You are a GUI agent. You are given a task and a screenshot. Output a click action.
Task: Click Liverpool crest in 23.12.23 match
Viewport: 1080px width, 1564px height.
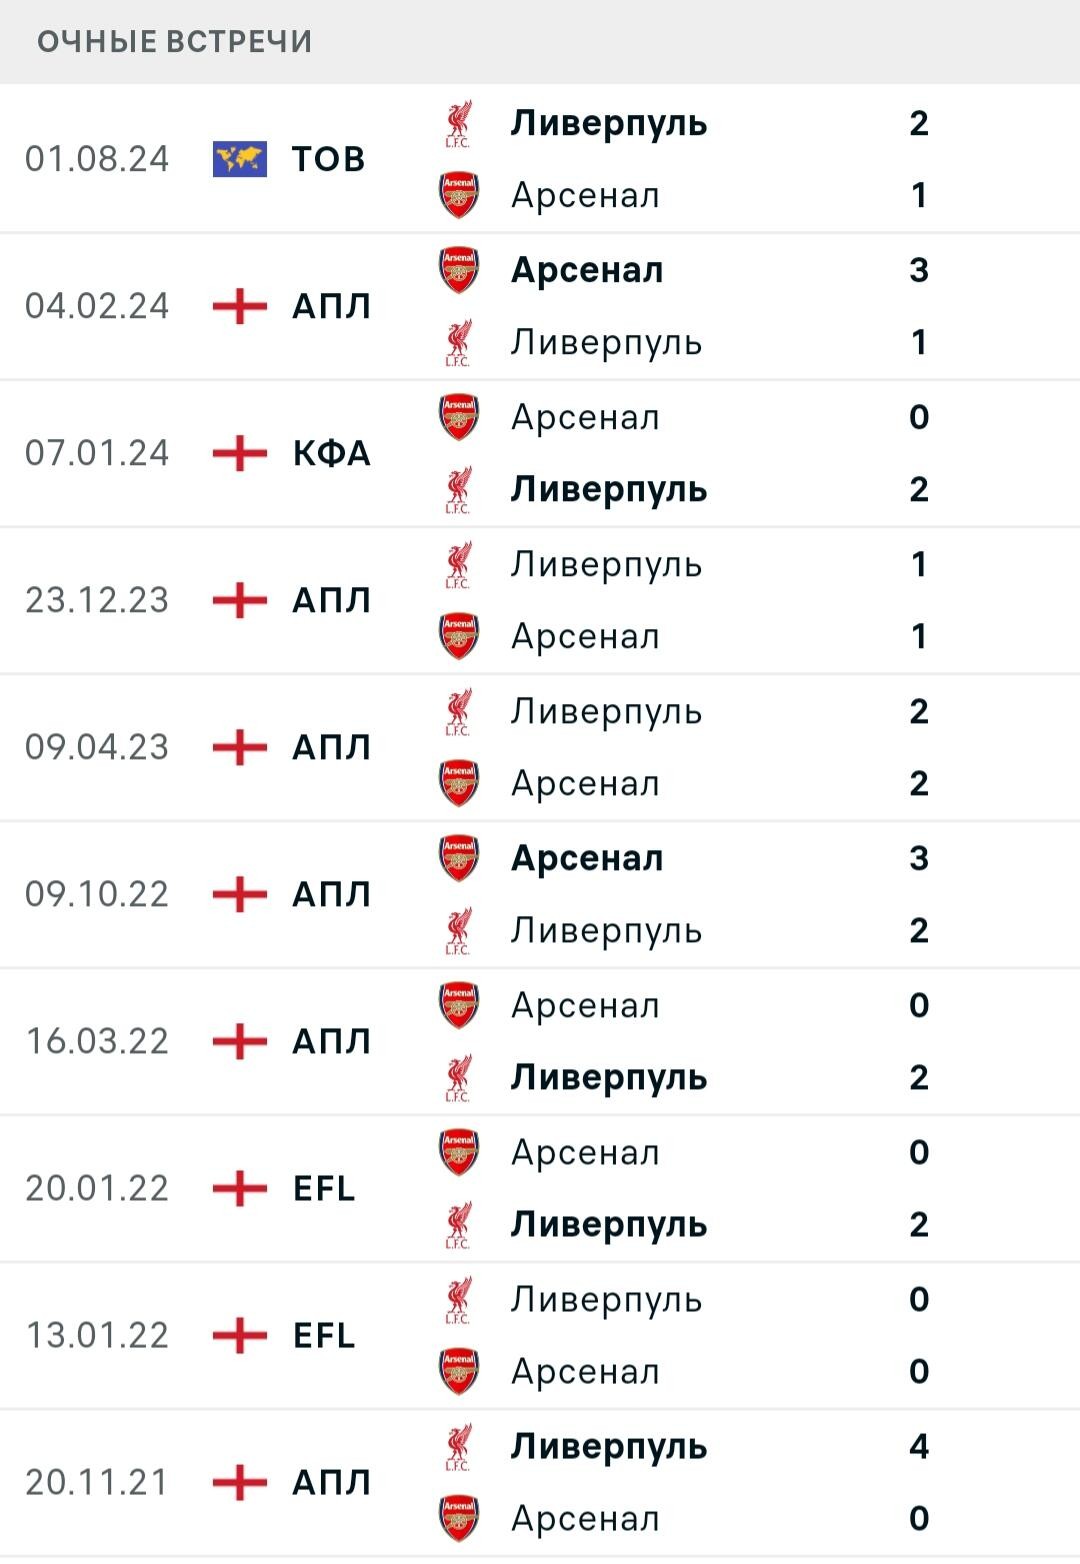[459, 564]
